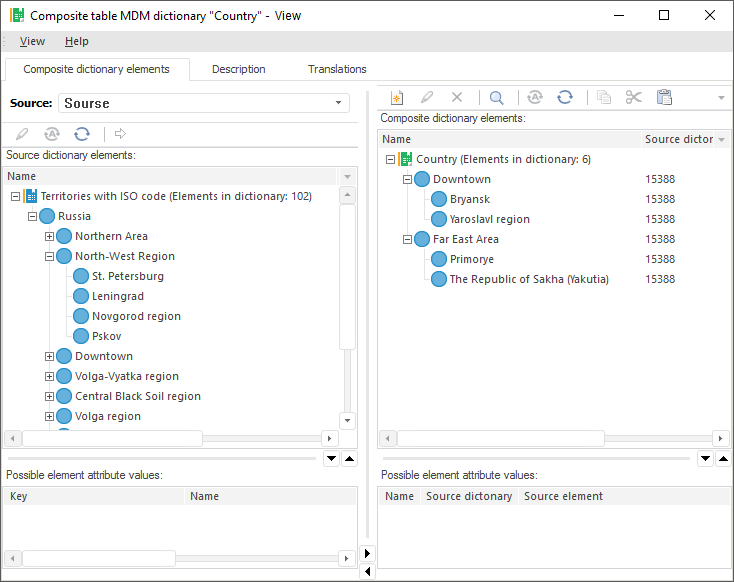
Task: Select Pskov in the source tree
Action: [x=105, y=336]
